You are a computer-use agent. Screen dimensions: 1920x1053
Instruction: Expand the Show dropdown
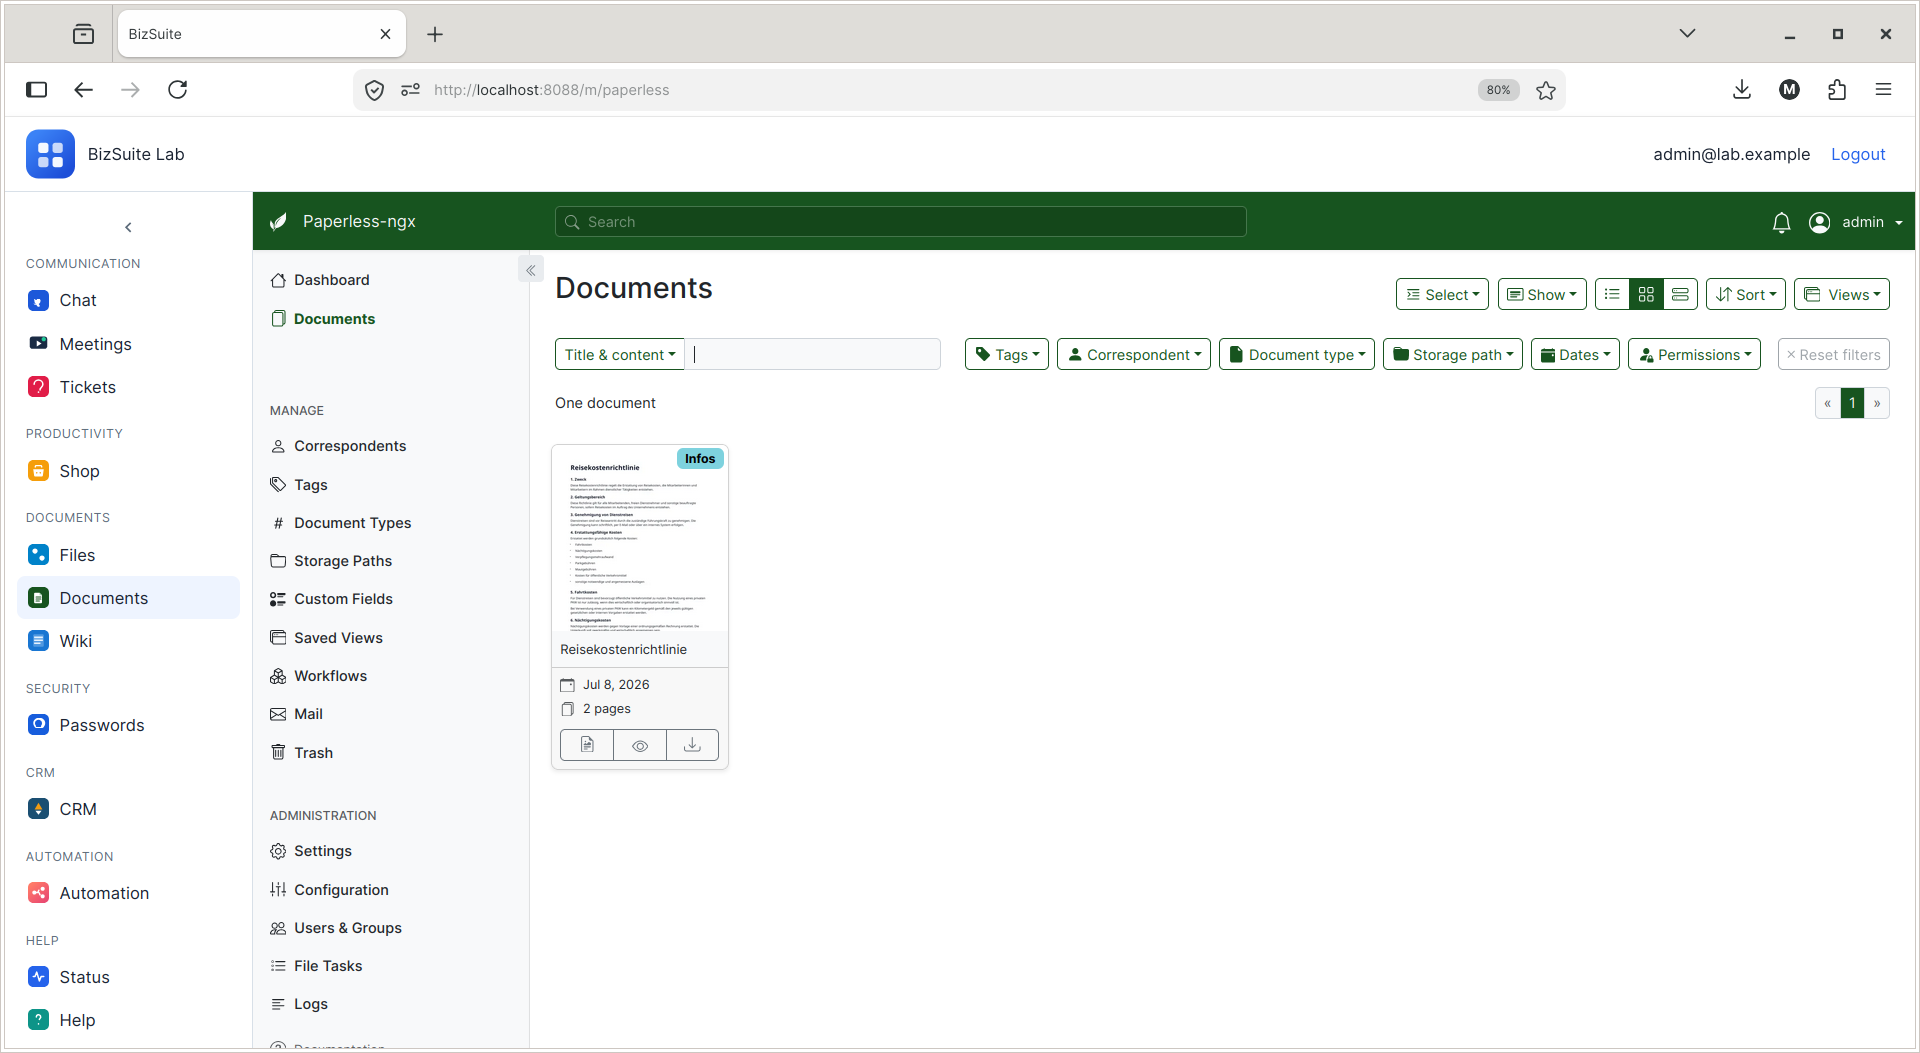coord(1542,294)
